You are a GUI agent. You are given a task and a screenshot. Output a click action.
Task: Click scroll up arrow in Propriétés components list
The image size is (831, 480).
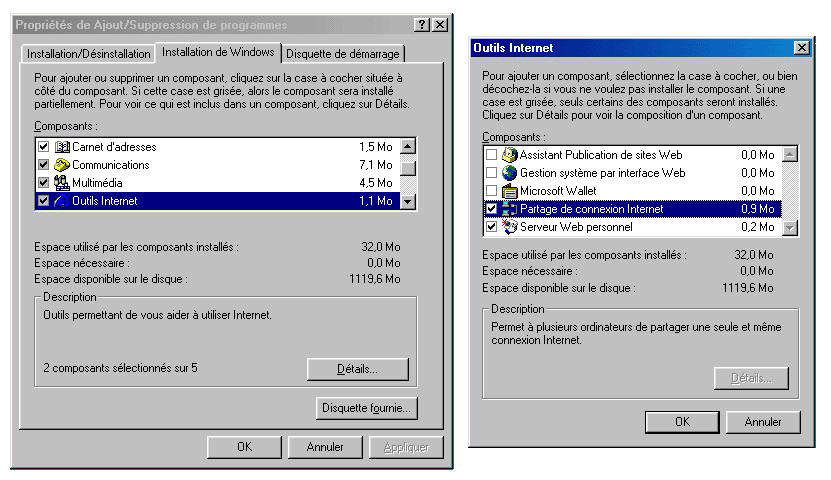(x=408, y=146)
